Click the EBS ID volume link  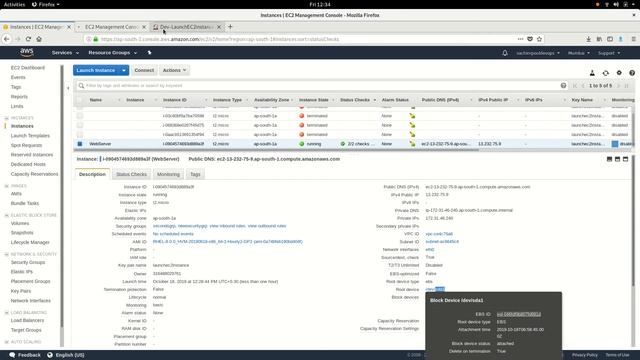[519, 314]
